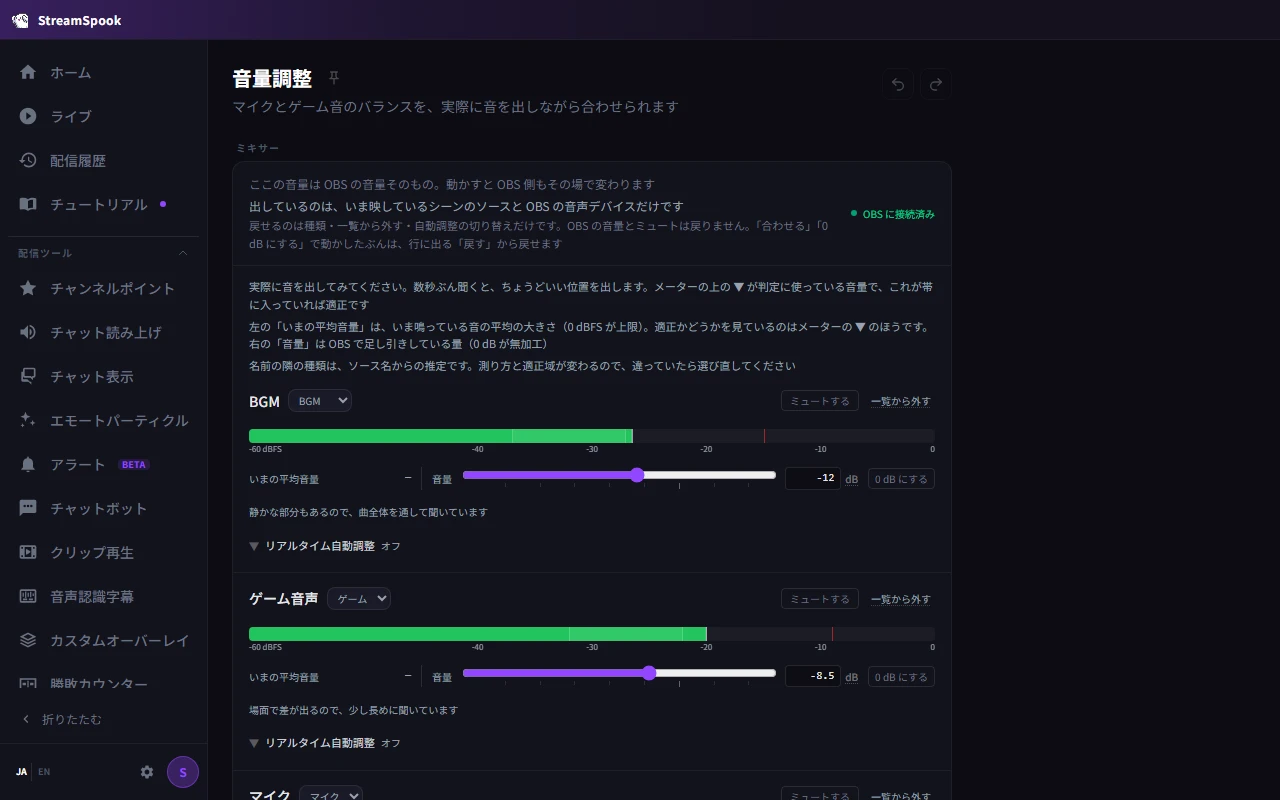Click カスタムオーバーレイ layers icon

(x=28, y=640)
